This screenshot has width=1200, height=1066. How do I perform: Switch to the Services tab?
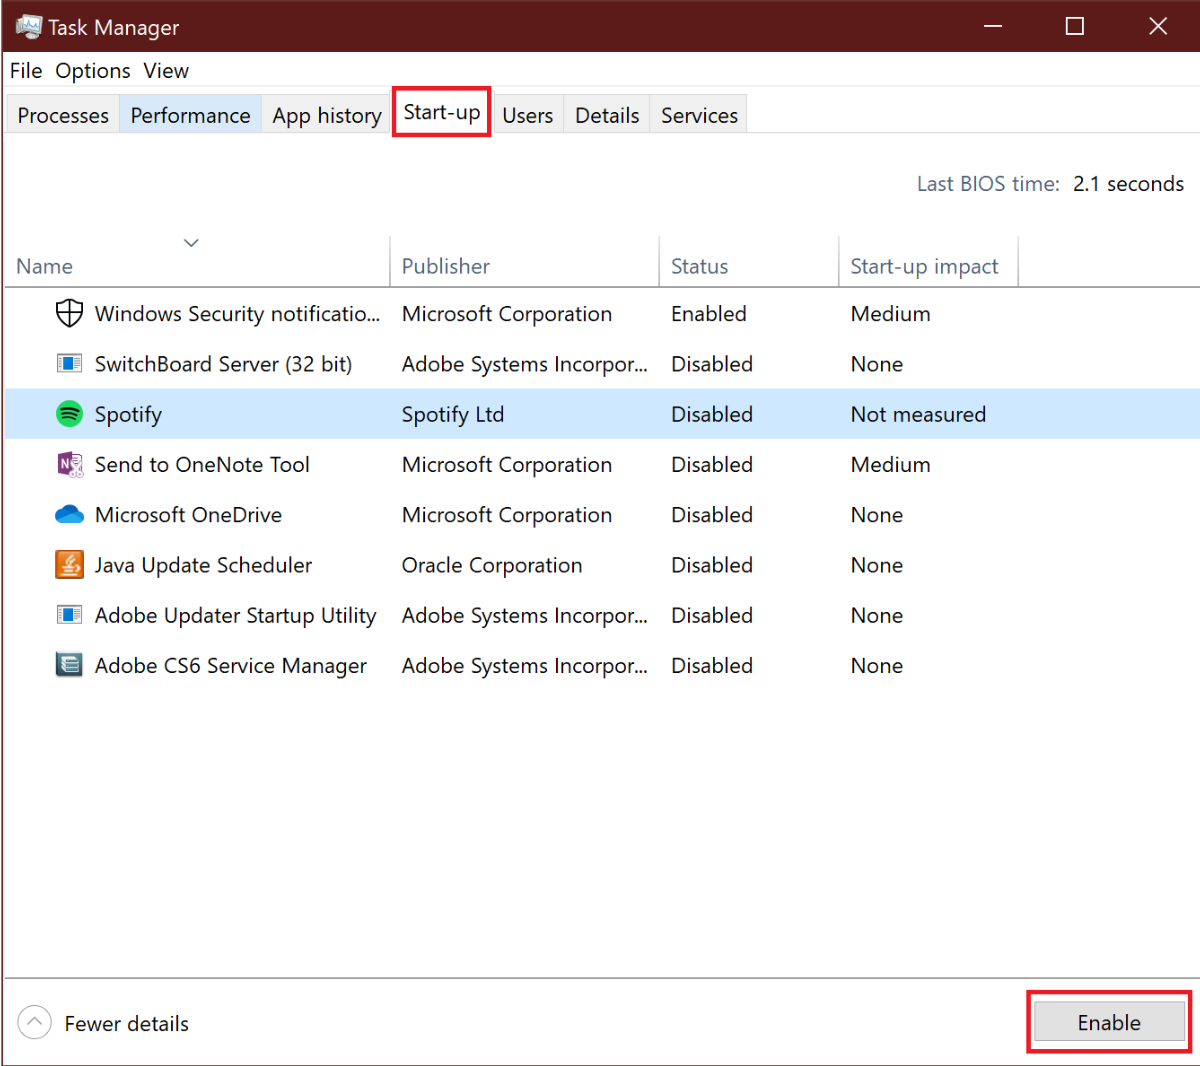point(699,115)
